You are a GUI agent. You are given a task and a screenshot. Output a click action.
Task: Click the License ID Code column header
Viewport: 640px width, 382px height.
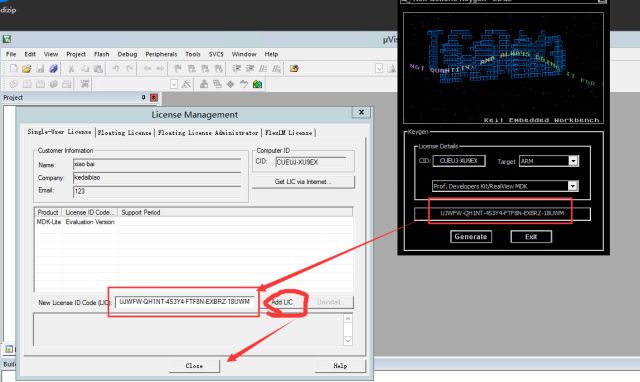[90, 213]
